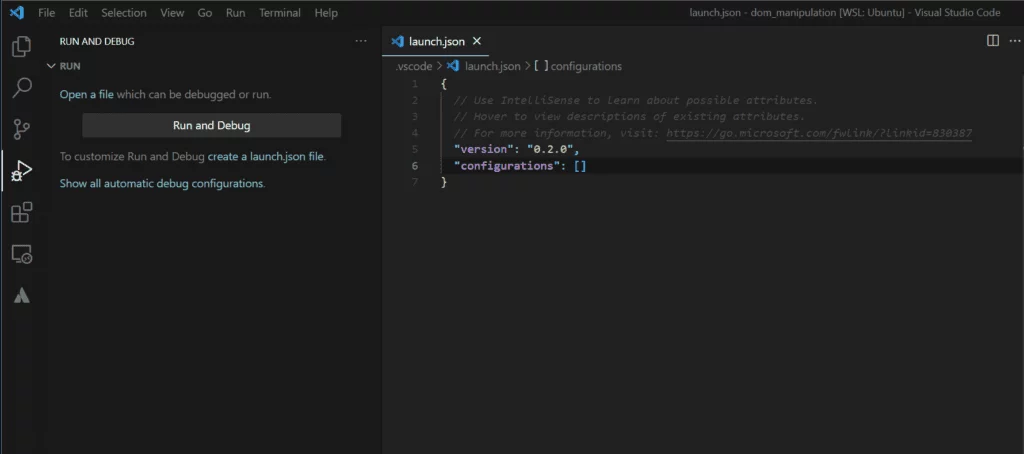Viewport: 1024px width, 454px height.
Task: Close the launch.json tab
Action: [477, 41]
